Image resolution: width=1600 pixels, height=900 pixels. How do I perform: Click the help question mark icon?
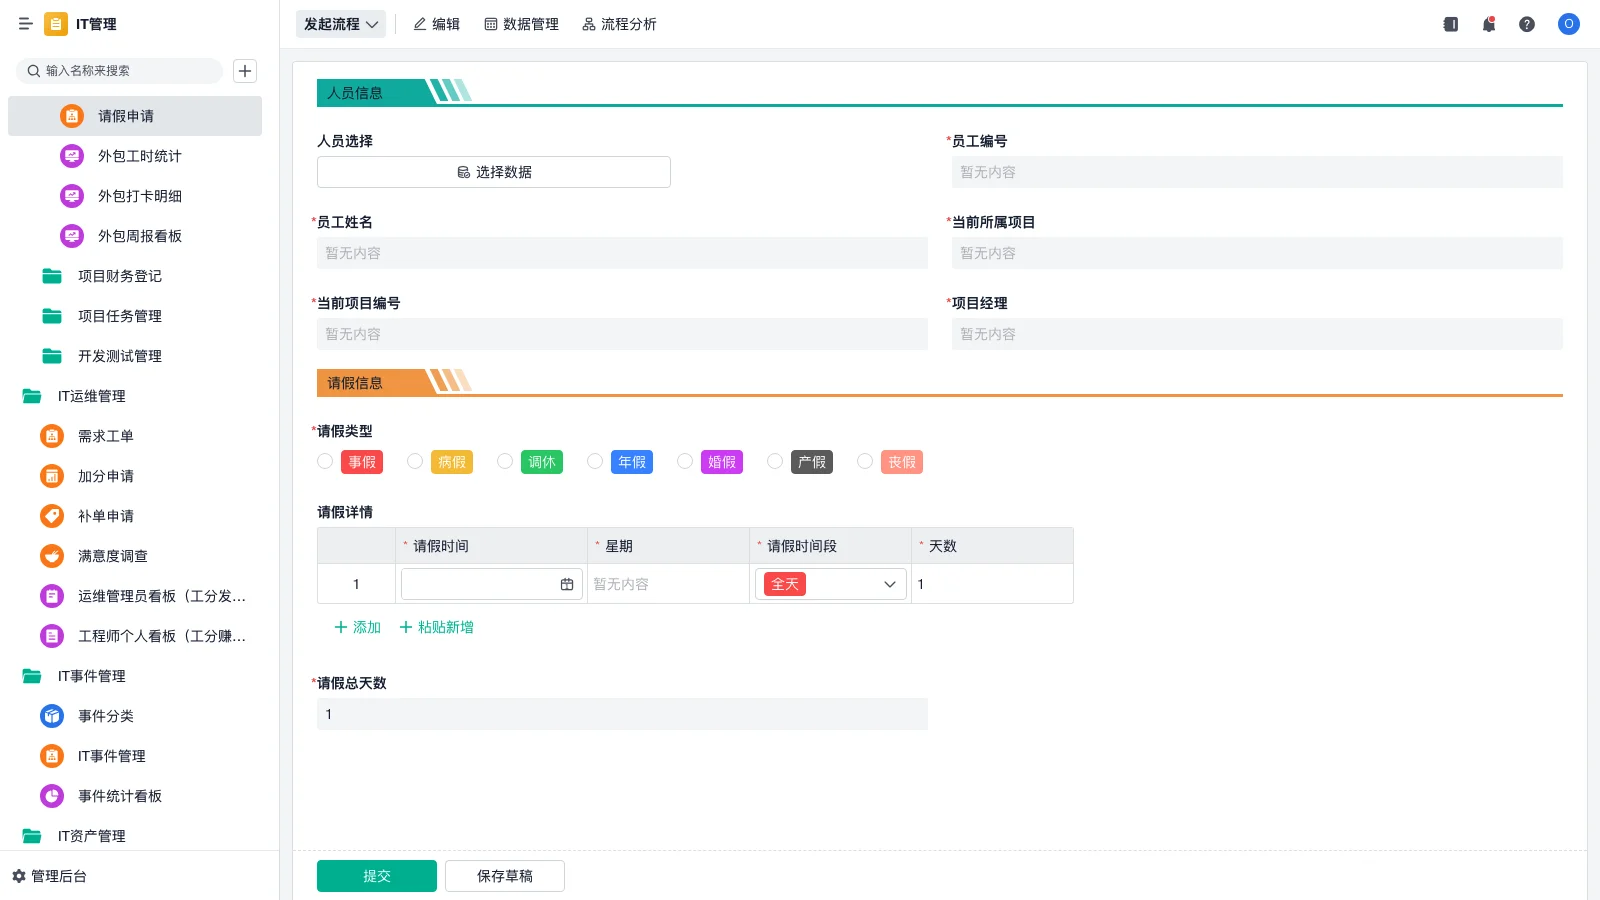tap(1527, 24)
